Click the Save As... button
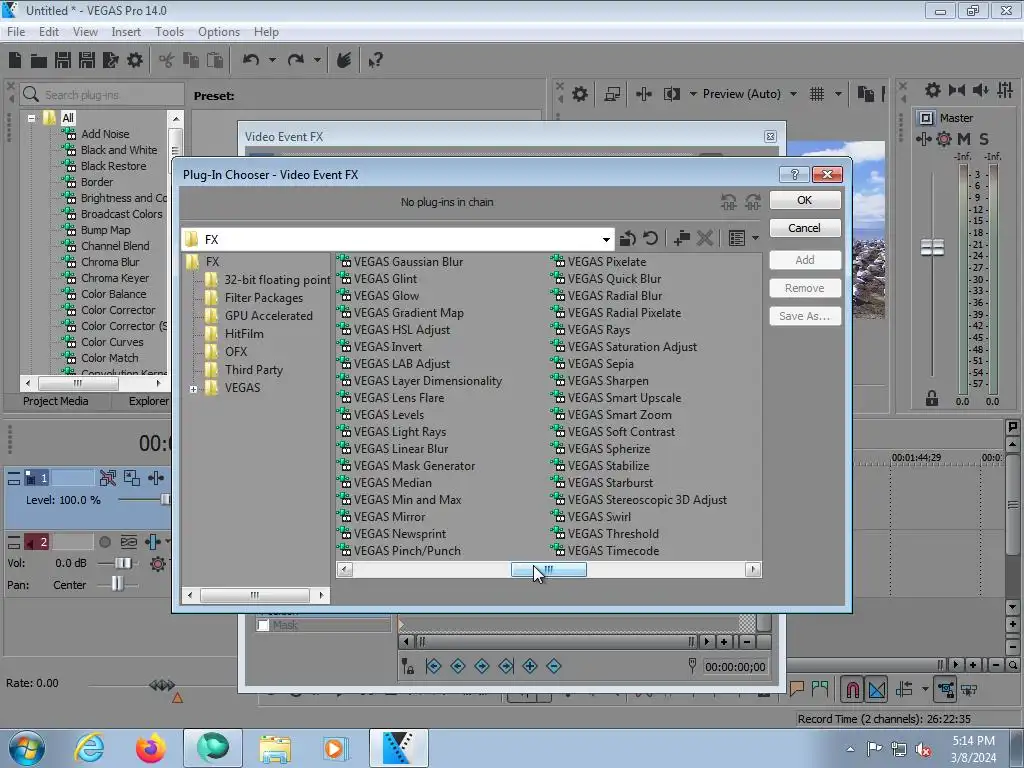Screen dimensions: 1024x768 click(x=805, y=316)
